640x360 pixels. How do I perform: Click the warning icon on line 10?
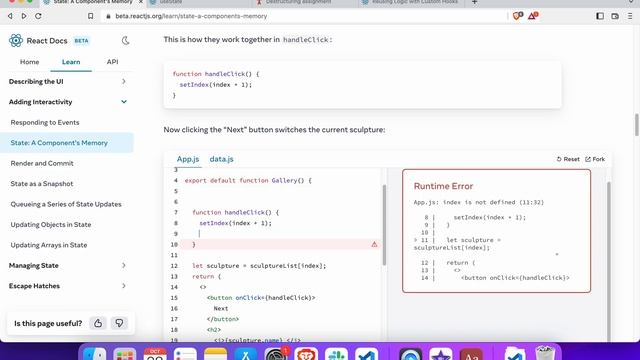(x=374, y=244)
